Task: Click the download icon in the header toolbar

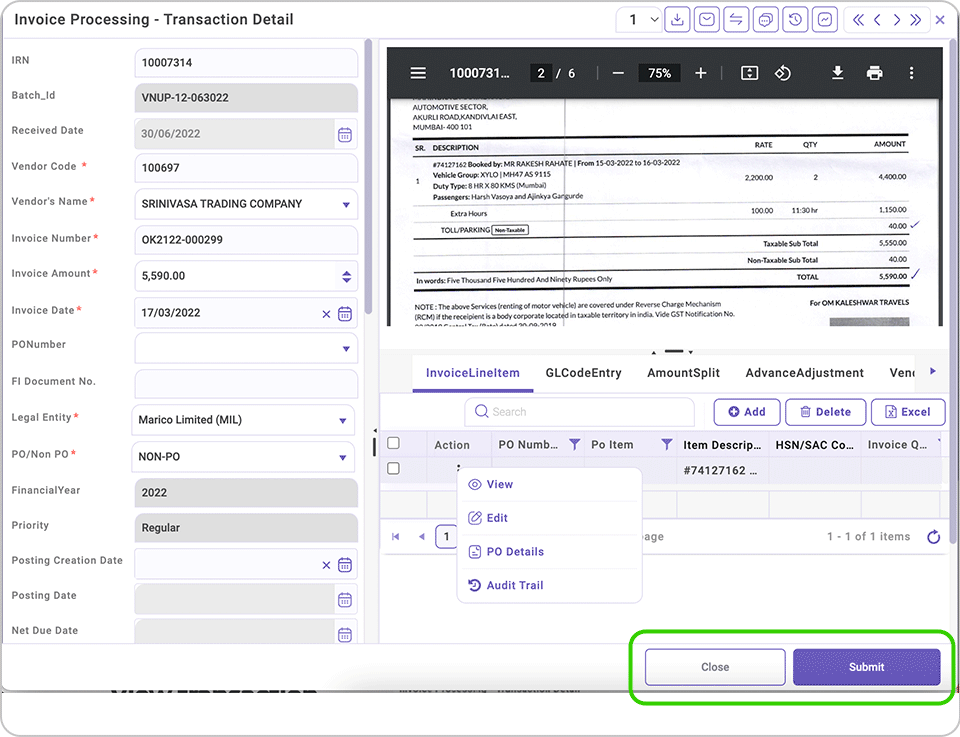Action: point(677,20)
